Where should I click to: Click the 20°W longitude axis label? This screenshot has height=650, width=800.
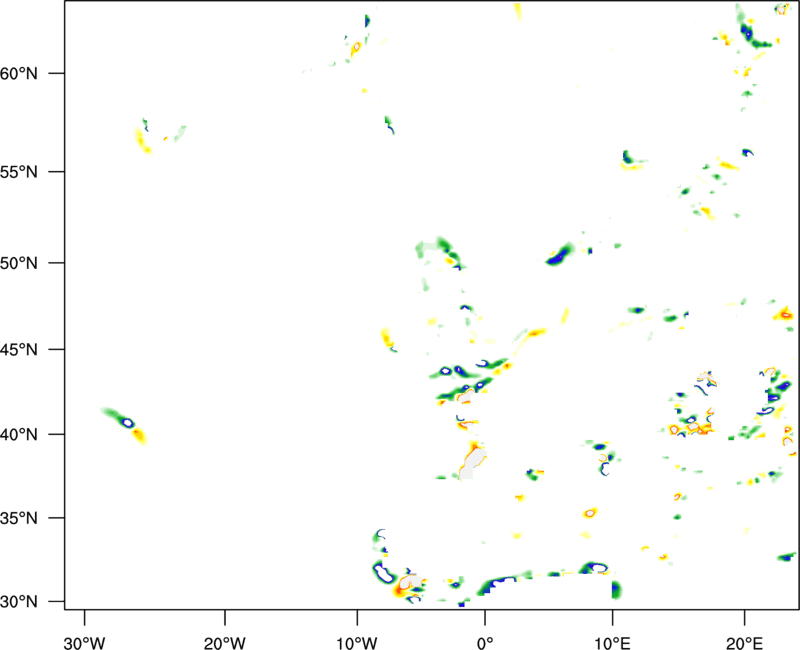coord(225,643)
